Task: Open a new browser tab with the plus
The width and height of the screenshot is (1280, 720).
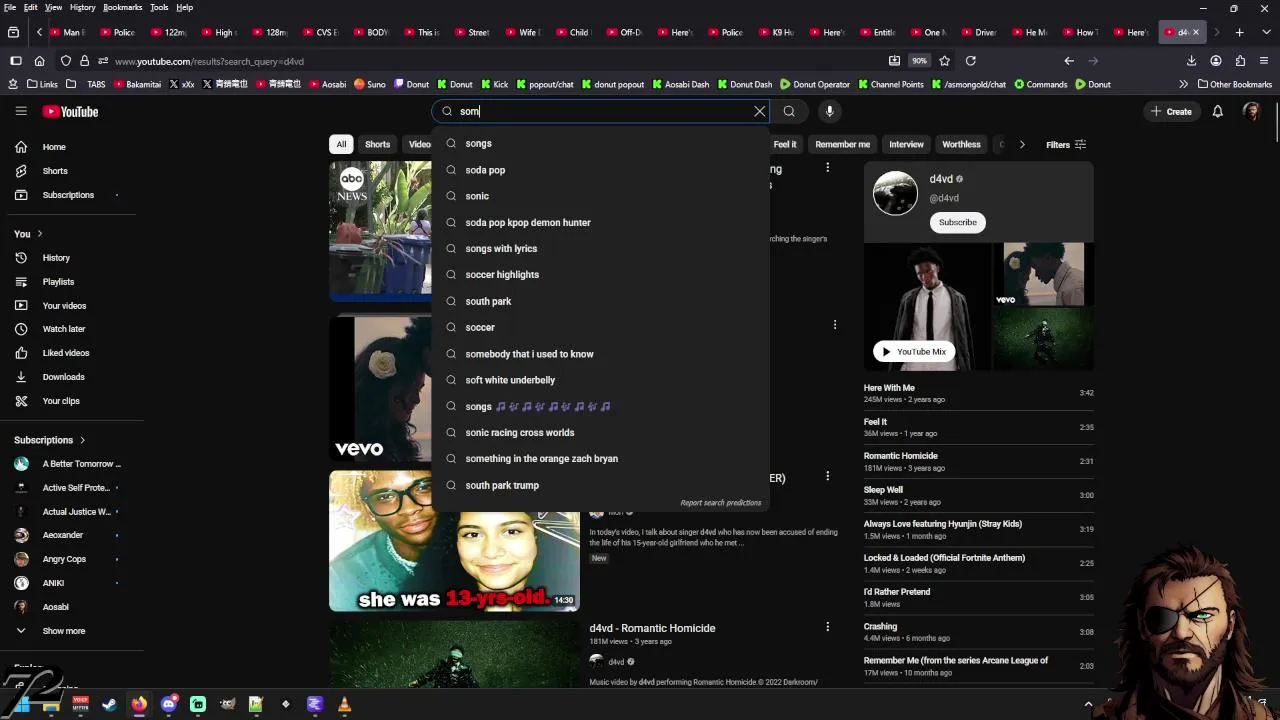Action: coord(1239,32)
